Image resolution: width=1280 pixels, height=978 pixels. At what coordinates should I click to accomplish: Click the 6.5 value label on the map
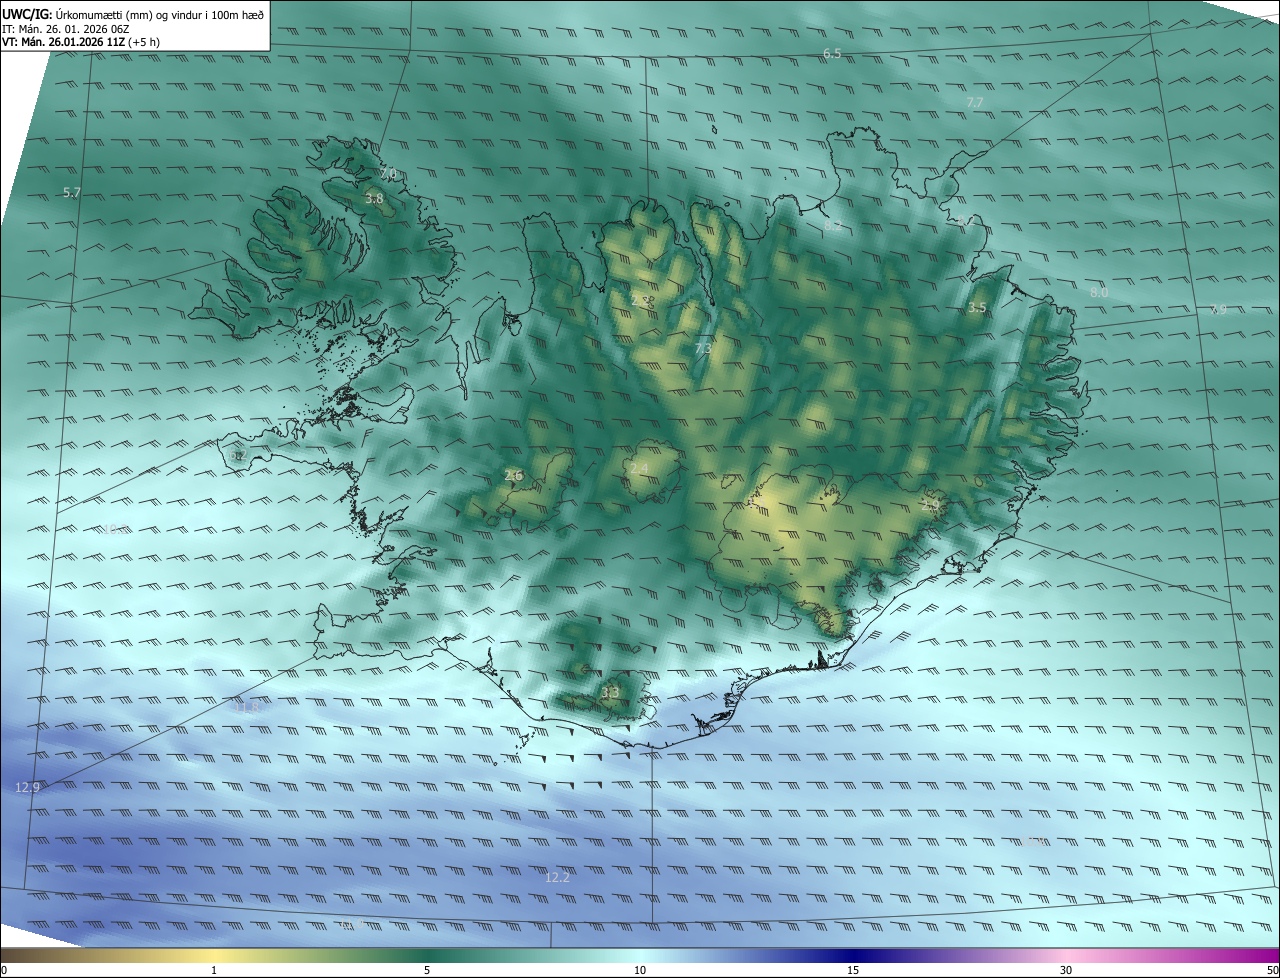pyautogui.click(x=832, y=53)
